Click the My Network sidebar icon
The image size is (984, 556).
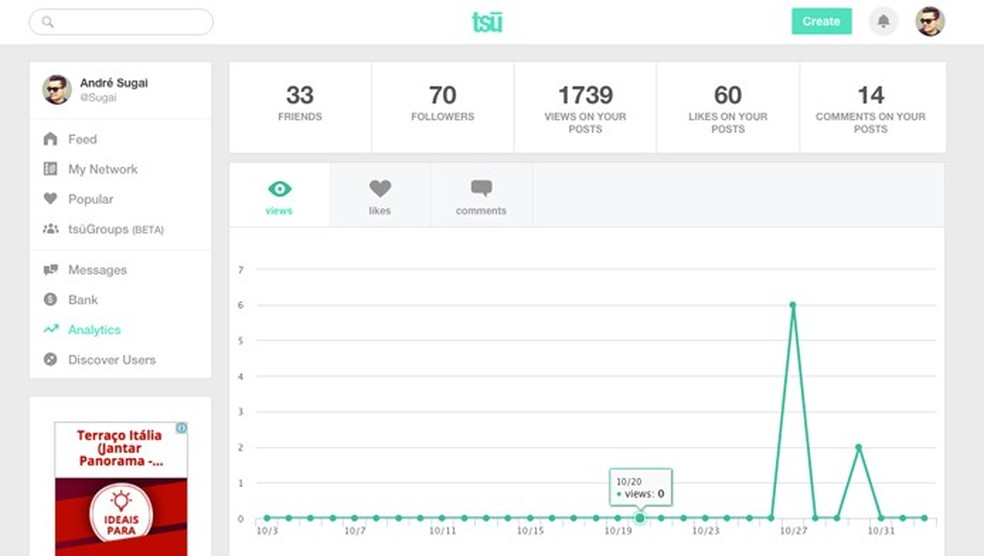[50, 169]
